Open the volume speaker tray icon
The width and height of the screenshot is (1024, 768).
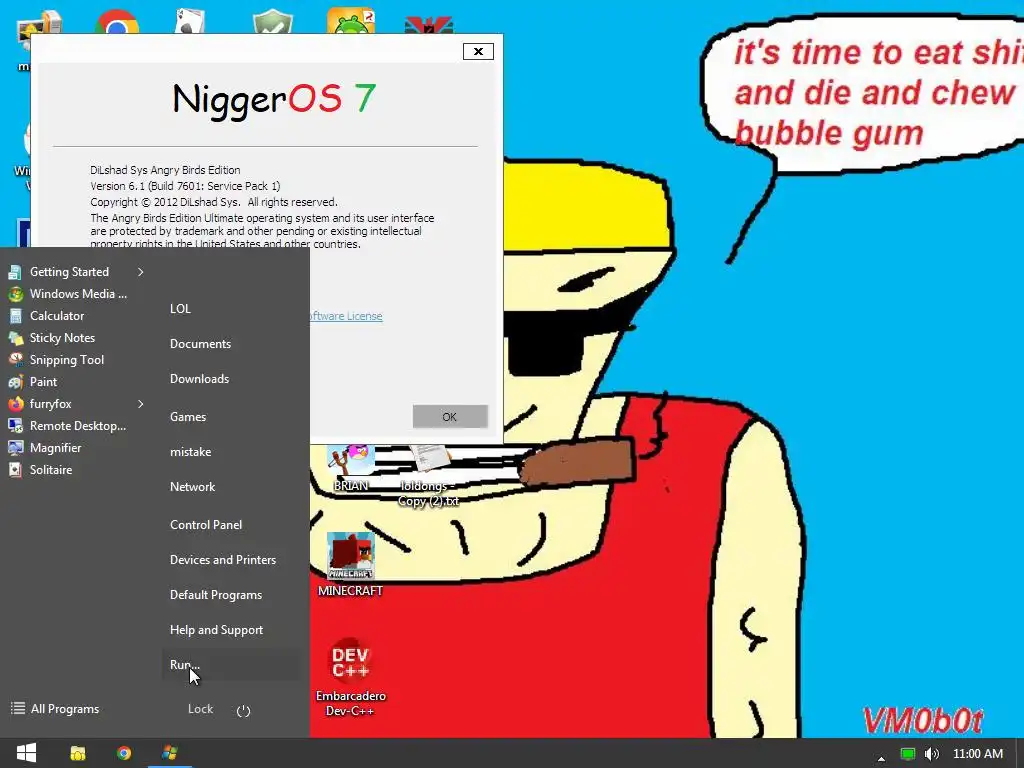click(932, 754)
